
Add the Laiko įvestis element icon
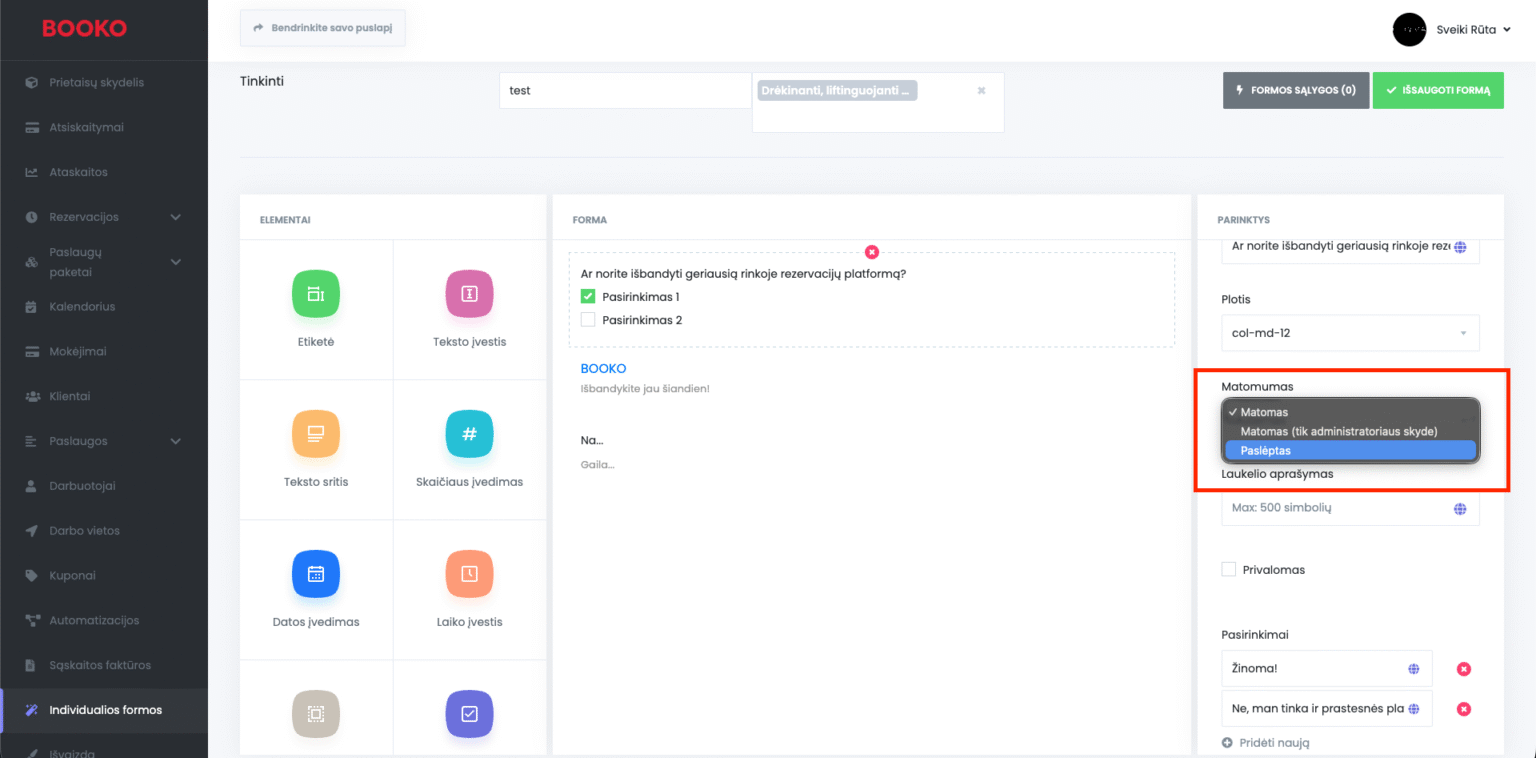[x=469, y=574]
